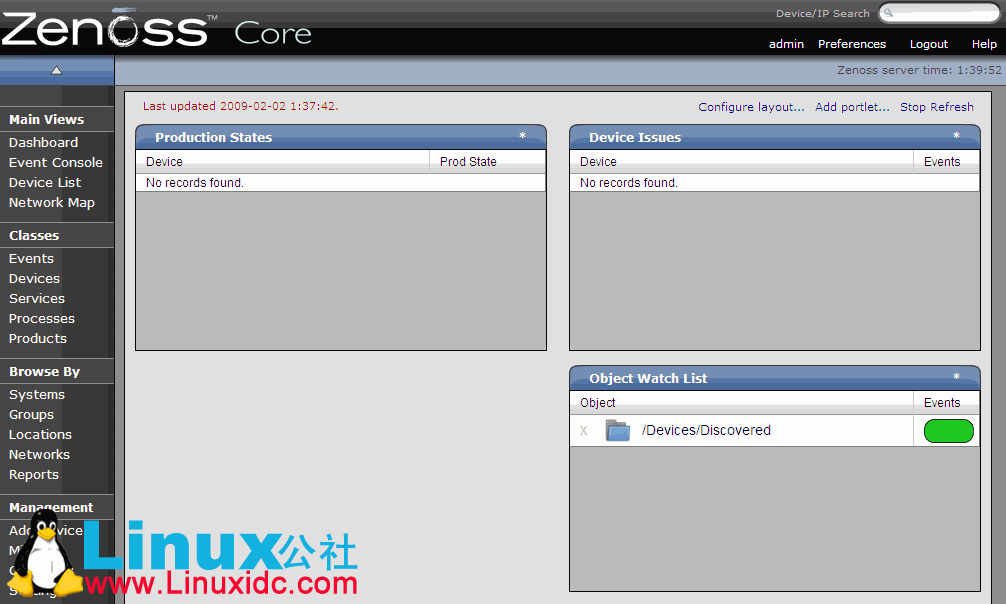Open the /Devices/Discovered object link
Screen dimensions: 1006x604
click(706, 431)
